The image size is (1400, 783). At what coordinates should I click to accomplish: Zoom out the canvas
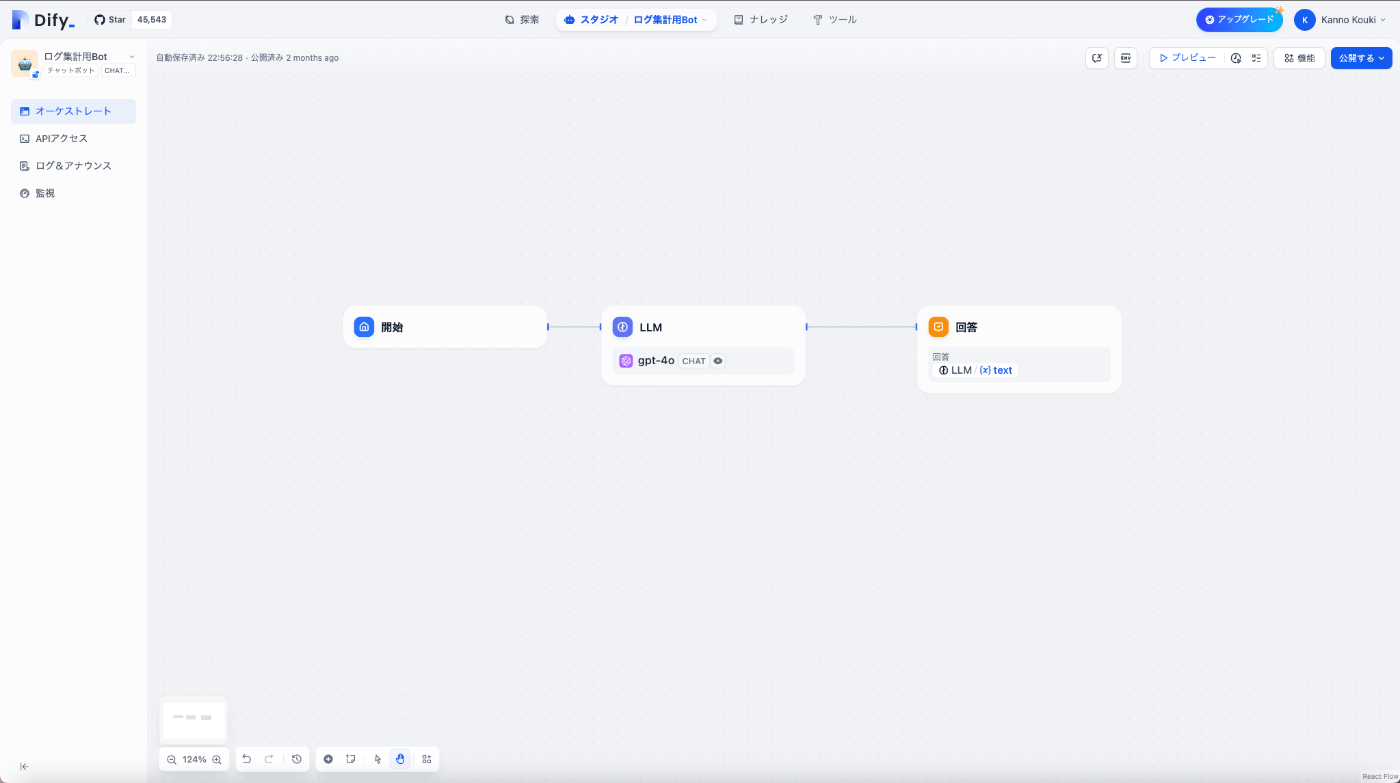pos(172,759)
